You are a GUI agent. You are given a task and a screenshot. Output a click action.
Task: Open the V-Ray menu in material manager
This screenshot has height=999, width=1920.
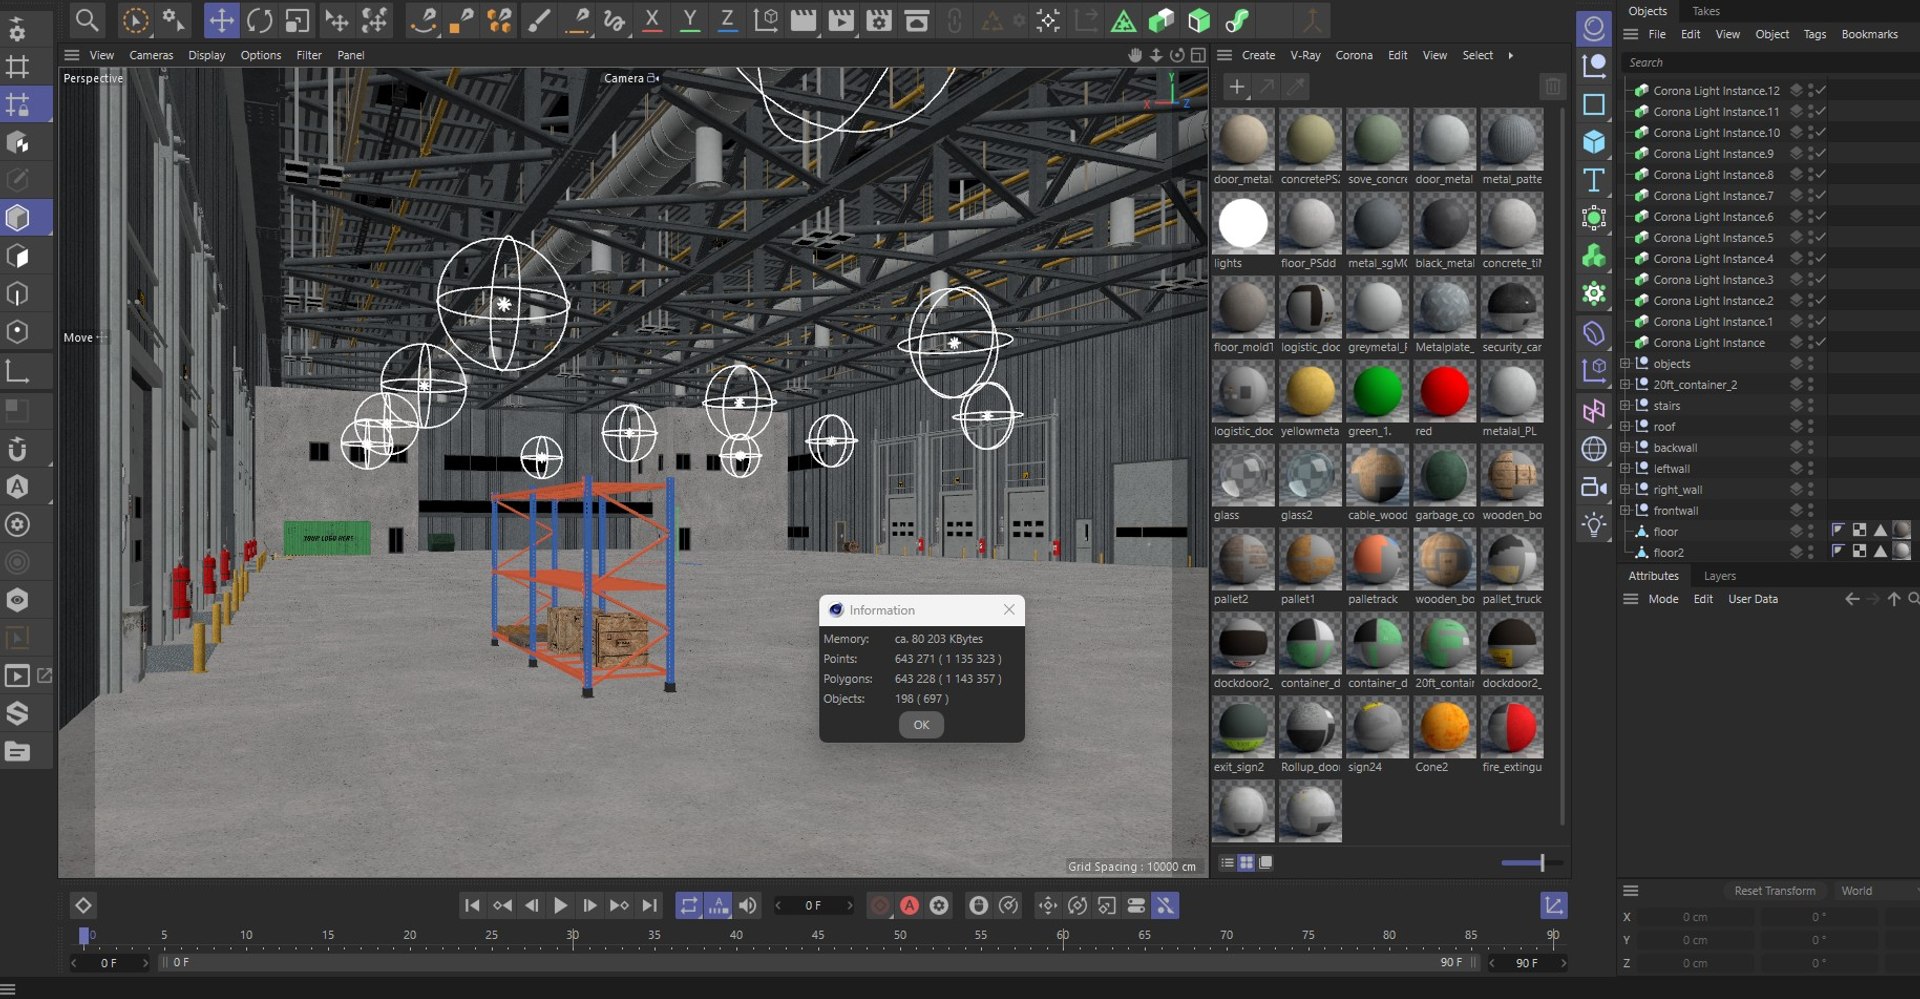pos(1305,56)
